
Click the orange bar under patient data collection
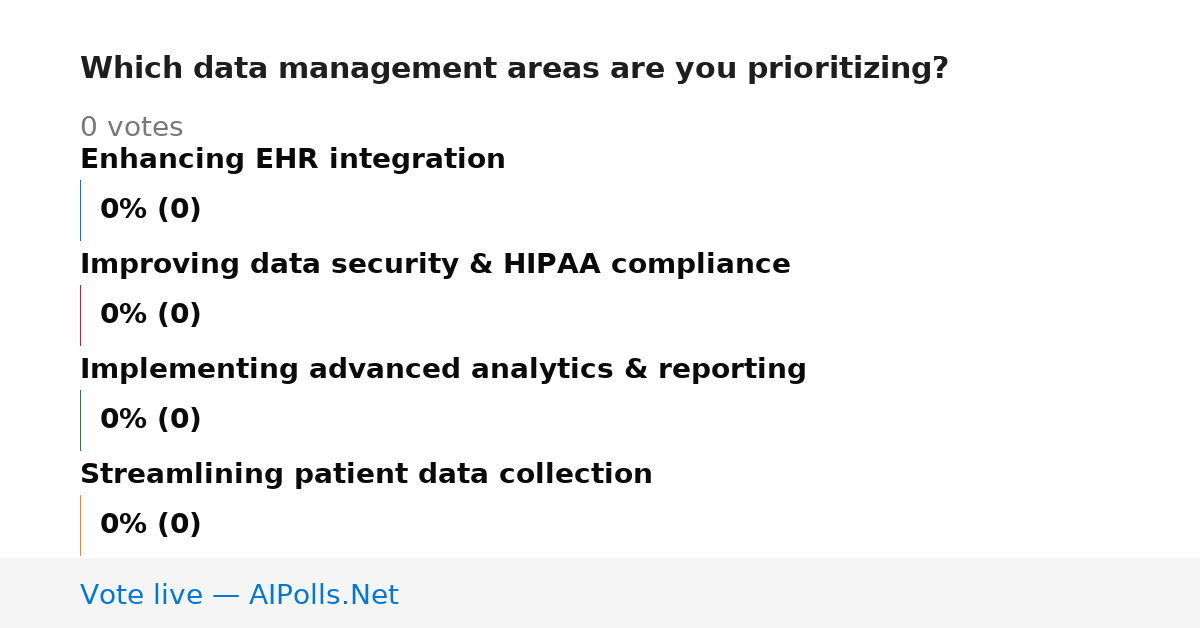80,525
